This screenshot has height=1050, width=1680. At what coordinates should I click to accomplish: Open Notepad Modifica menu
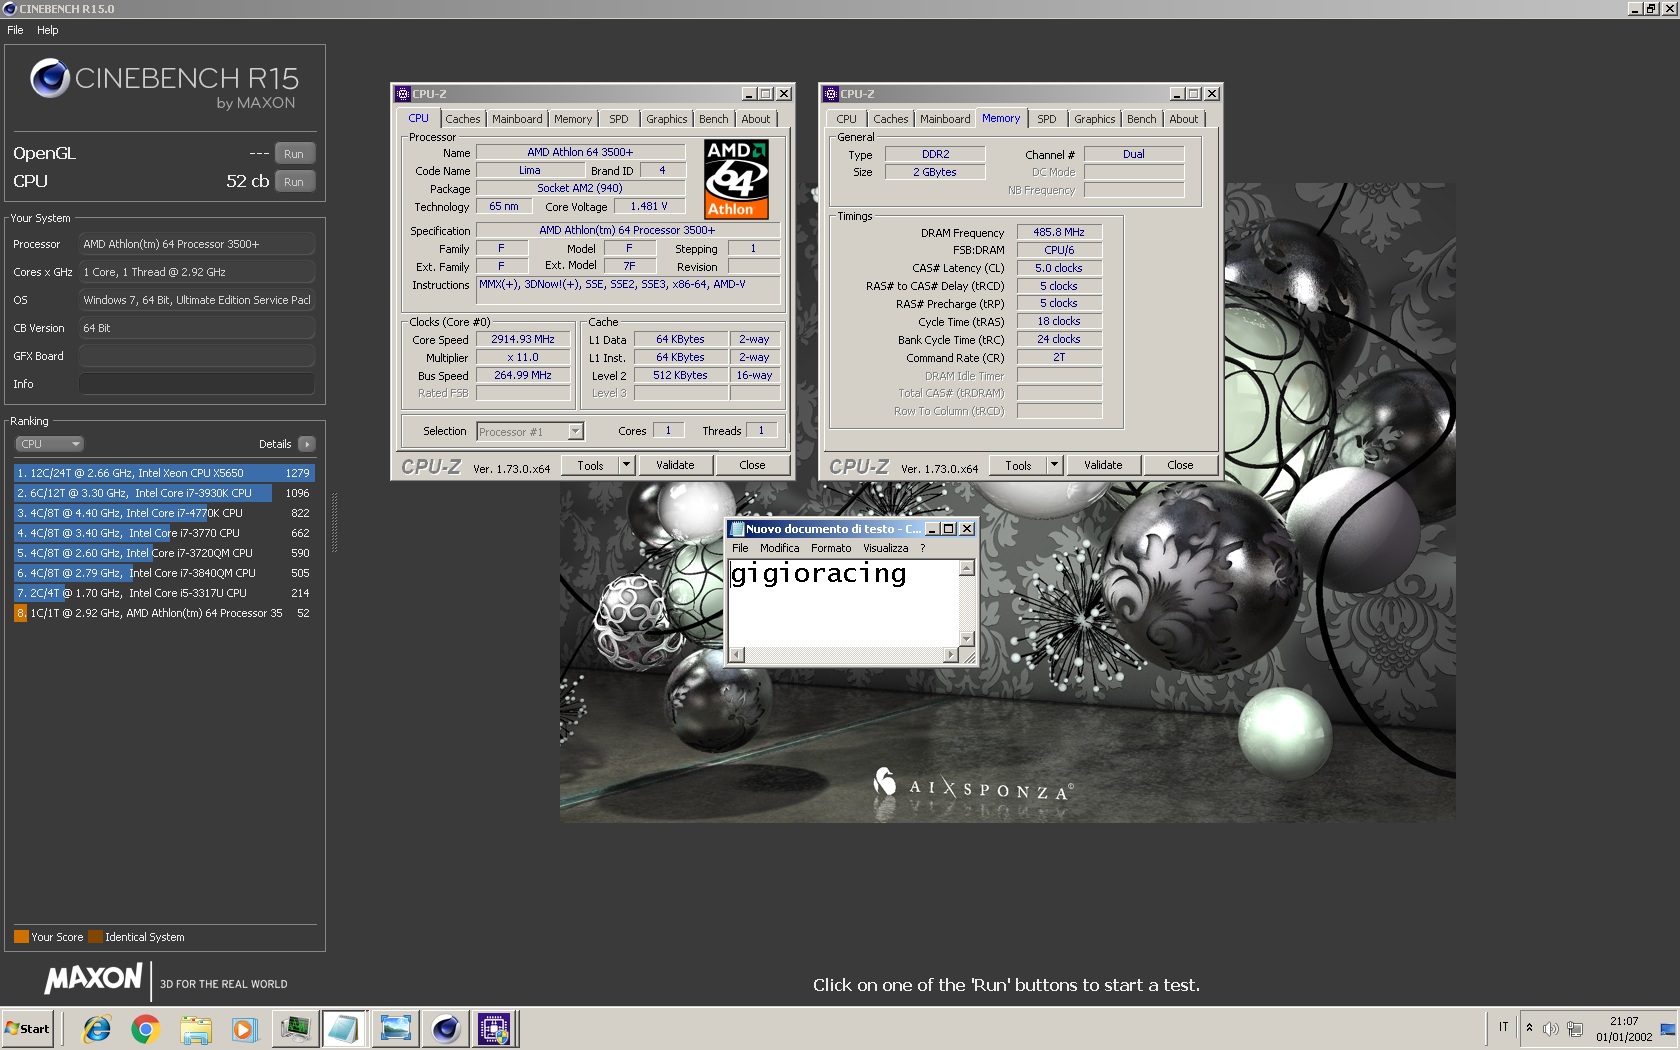pos(779,548)
